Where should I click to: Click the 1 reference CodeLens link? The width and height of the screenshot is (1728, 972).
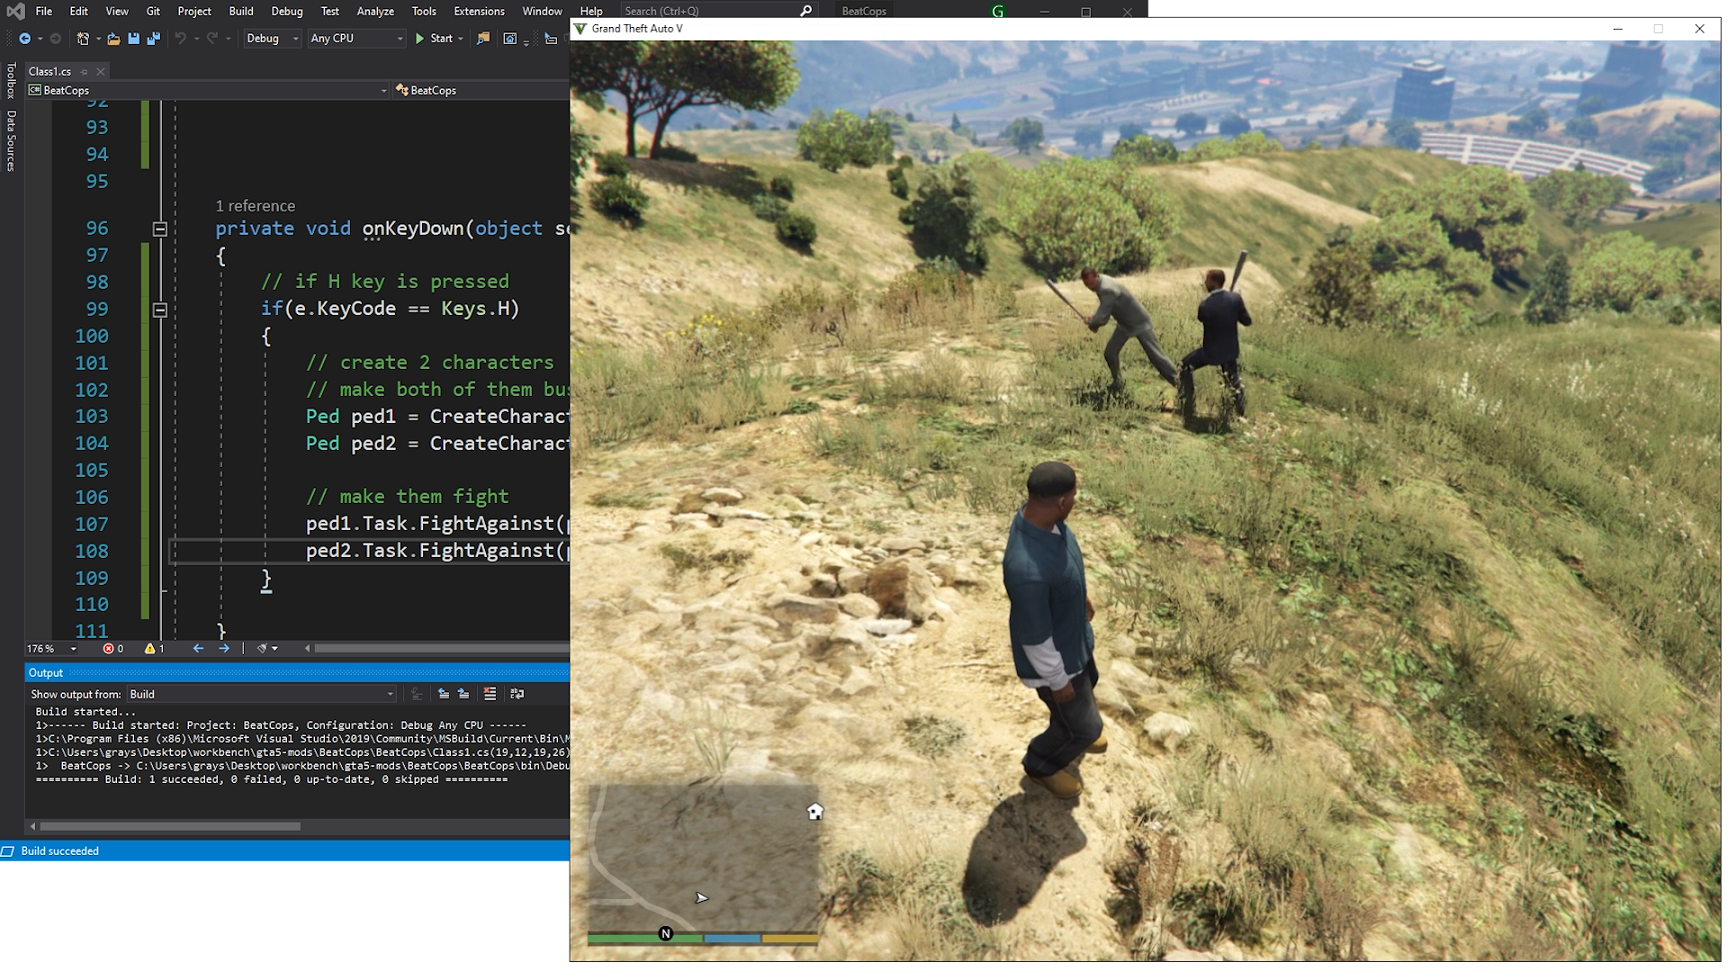tap(255, 206)
